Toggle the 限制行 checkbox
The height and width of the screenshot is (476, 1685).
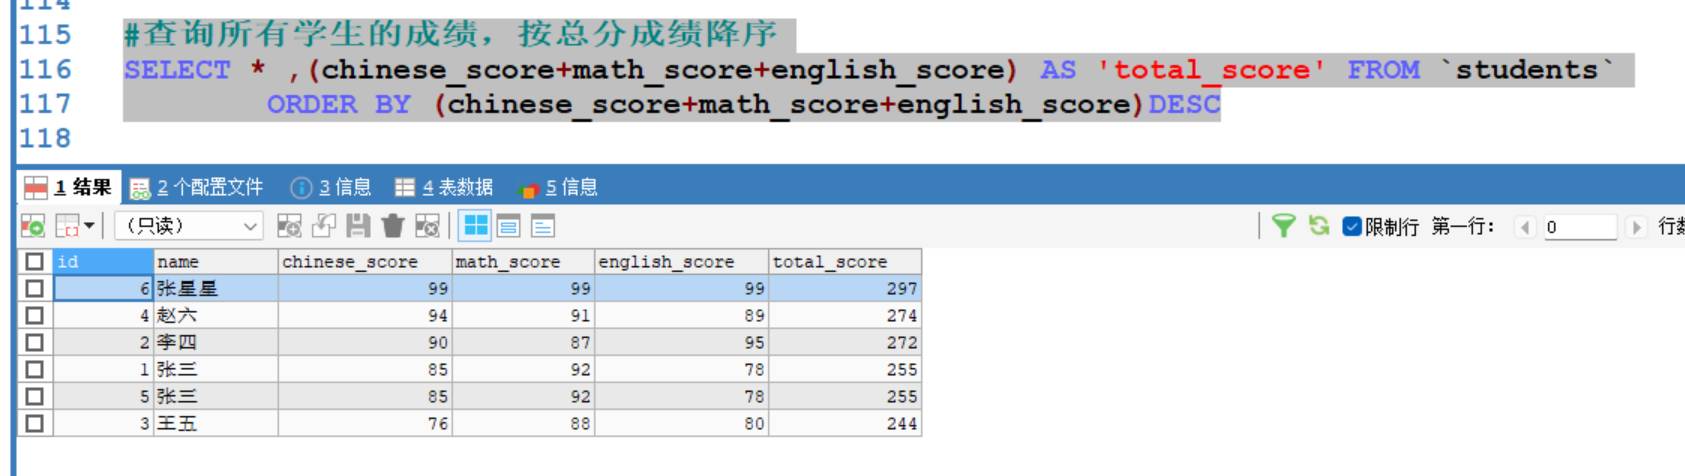click(1352, 226)
